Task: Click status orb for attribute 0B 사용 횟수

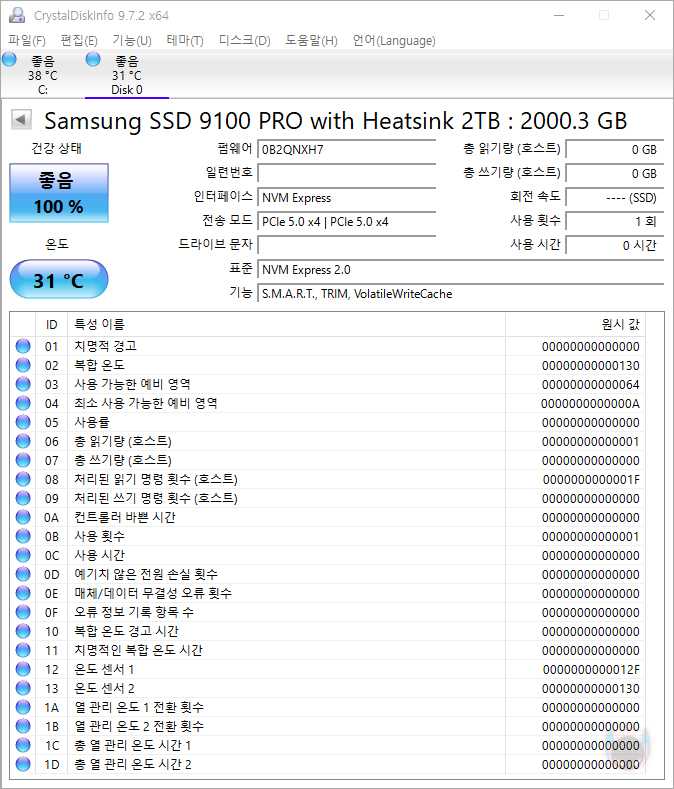Action: pos(23,536)
